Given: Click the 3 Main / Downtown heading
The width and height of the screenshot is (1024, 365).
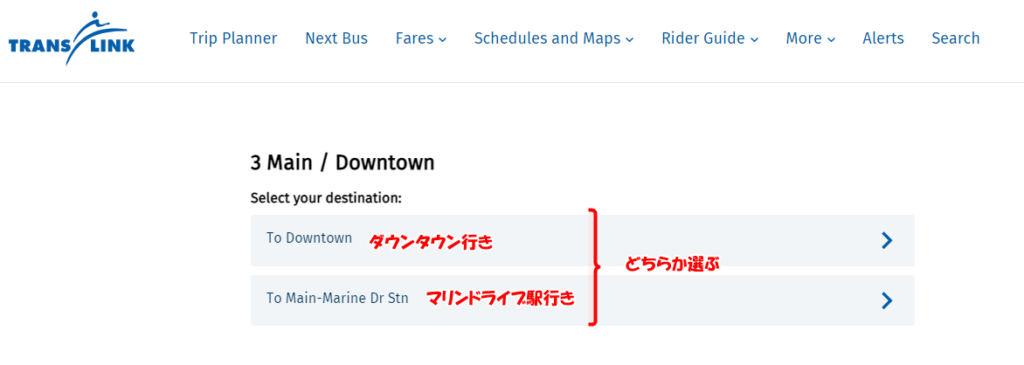Looking at the screenshot, I should pos(342,163).
